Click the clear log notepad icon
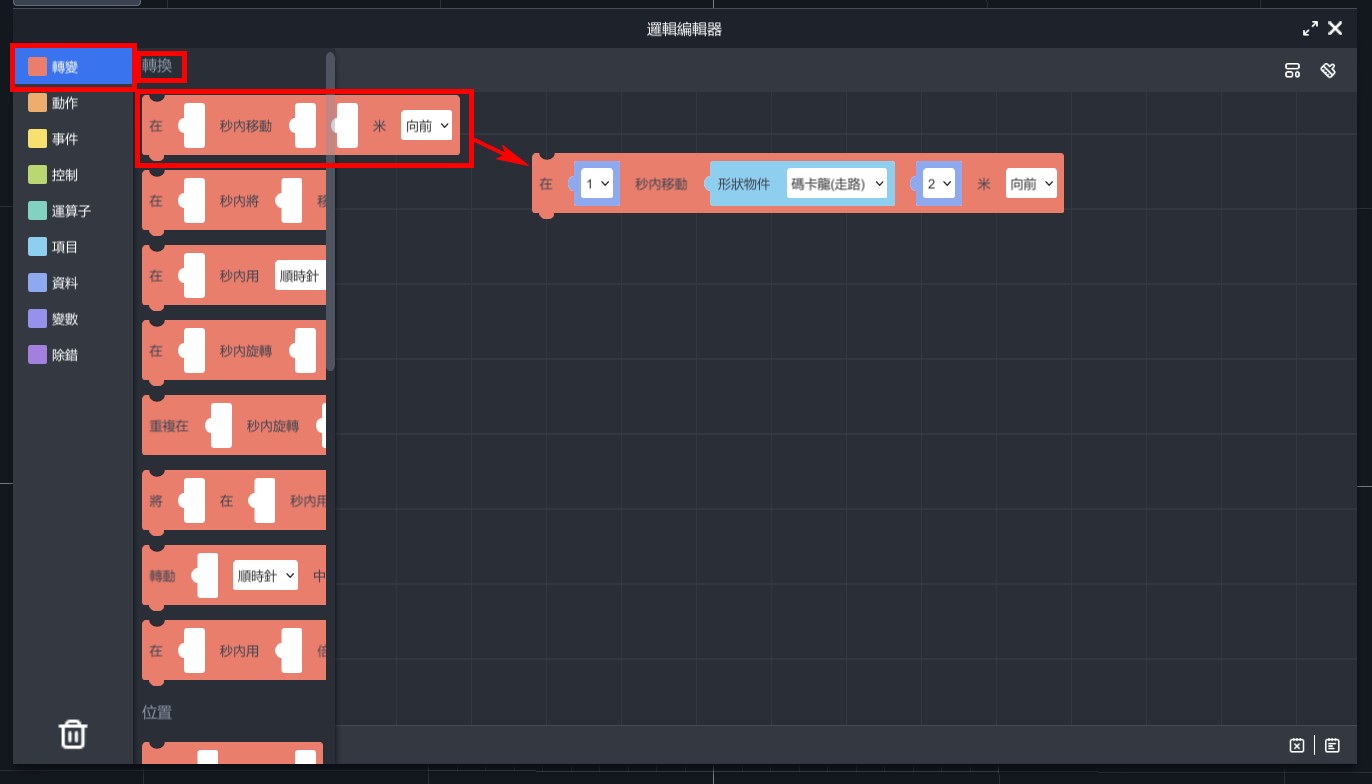Image resolution: width=1372 pixels, height=784 pixels. (x=1296, y=745)
